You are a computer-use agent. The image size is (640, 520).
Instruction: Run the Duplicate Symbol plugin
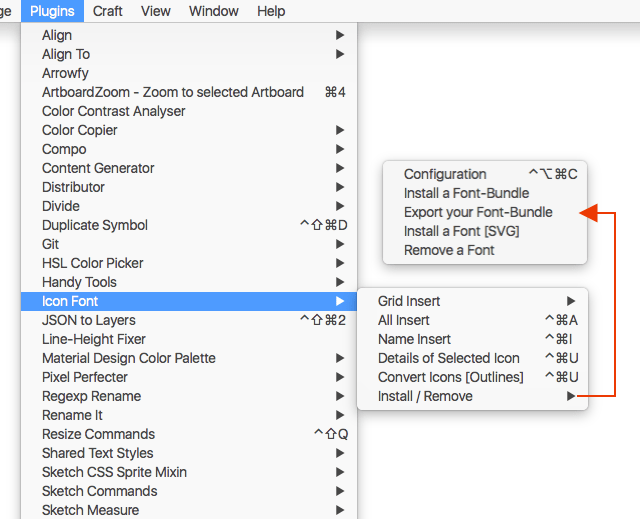click(x=95, y=225)
